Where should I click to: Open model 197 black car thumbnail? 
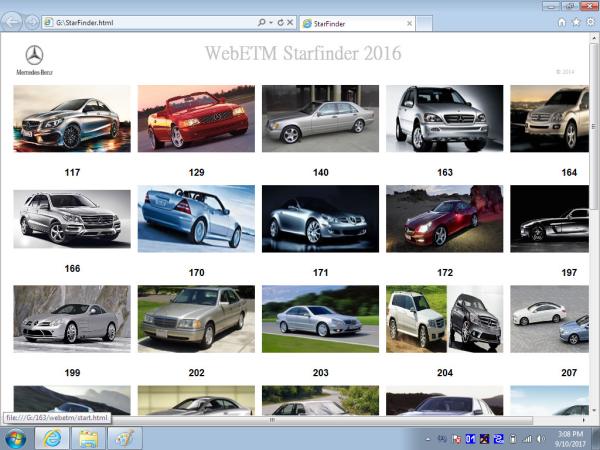549,219
